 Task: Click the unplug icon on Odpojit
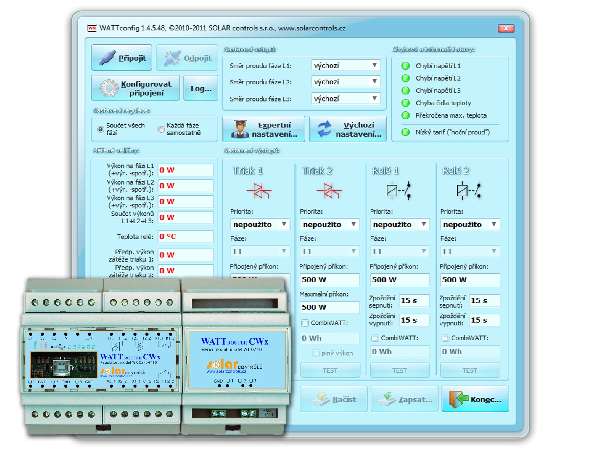click(x=172, y=58)
